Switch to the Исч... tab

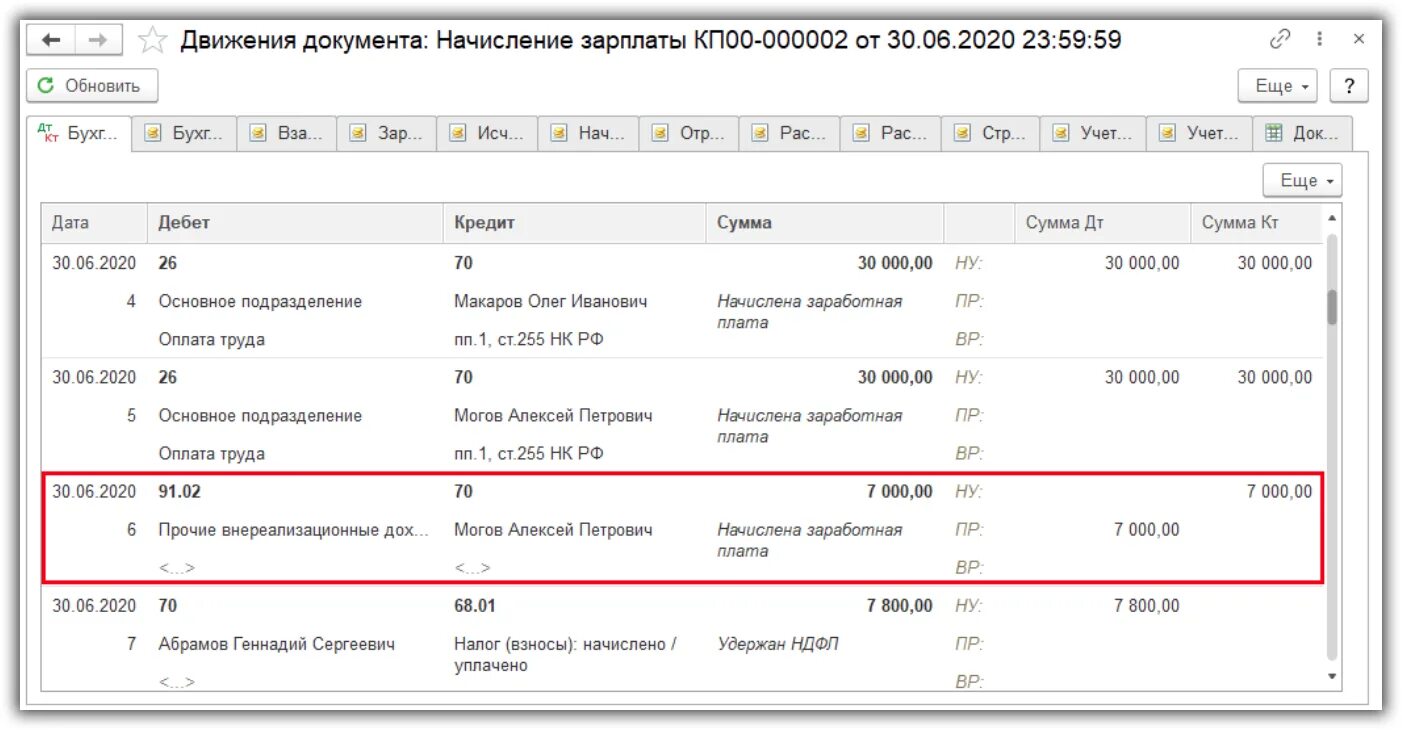pos(488,133)
